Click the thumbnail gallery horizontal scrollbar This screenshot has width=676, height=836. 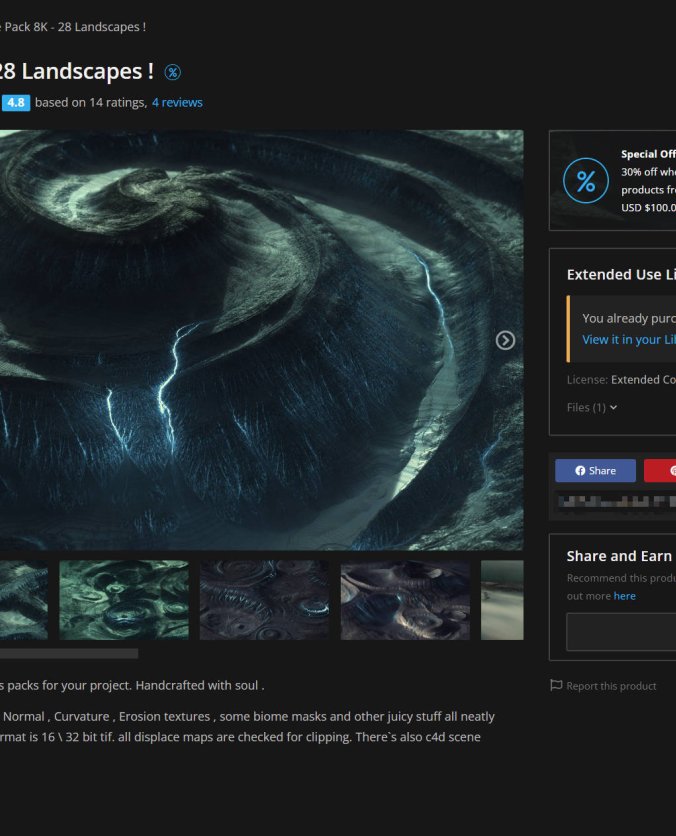click(68, 654)
